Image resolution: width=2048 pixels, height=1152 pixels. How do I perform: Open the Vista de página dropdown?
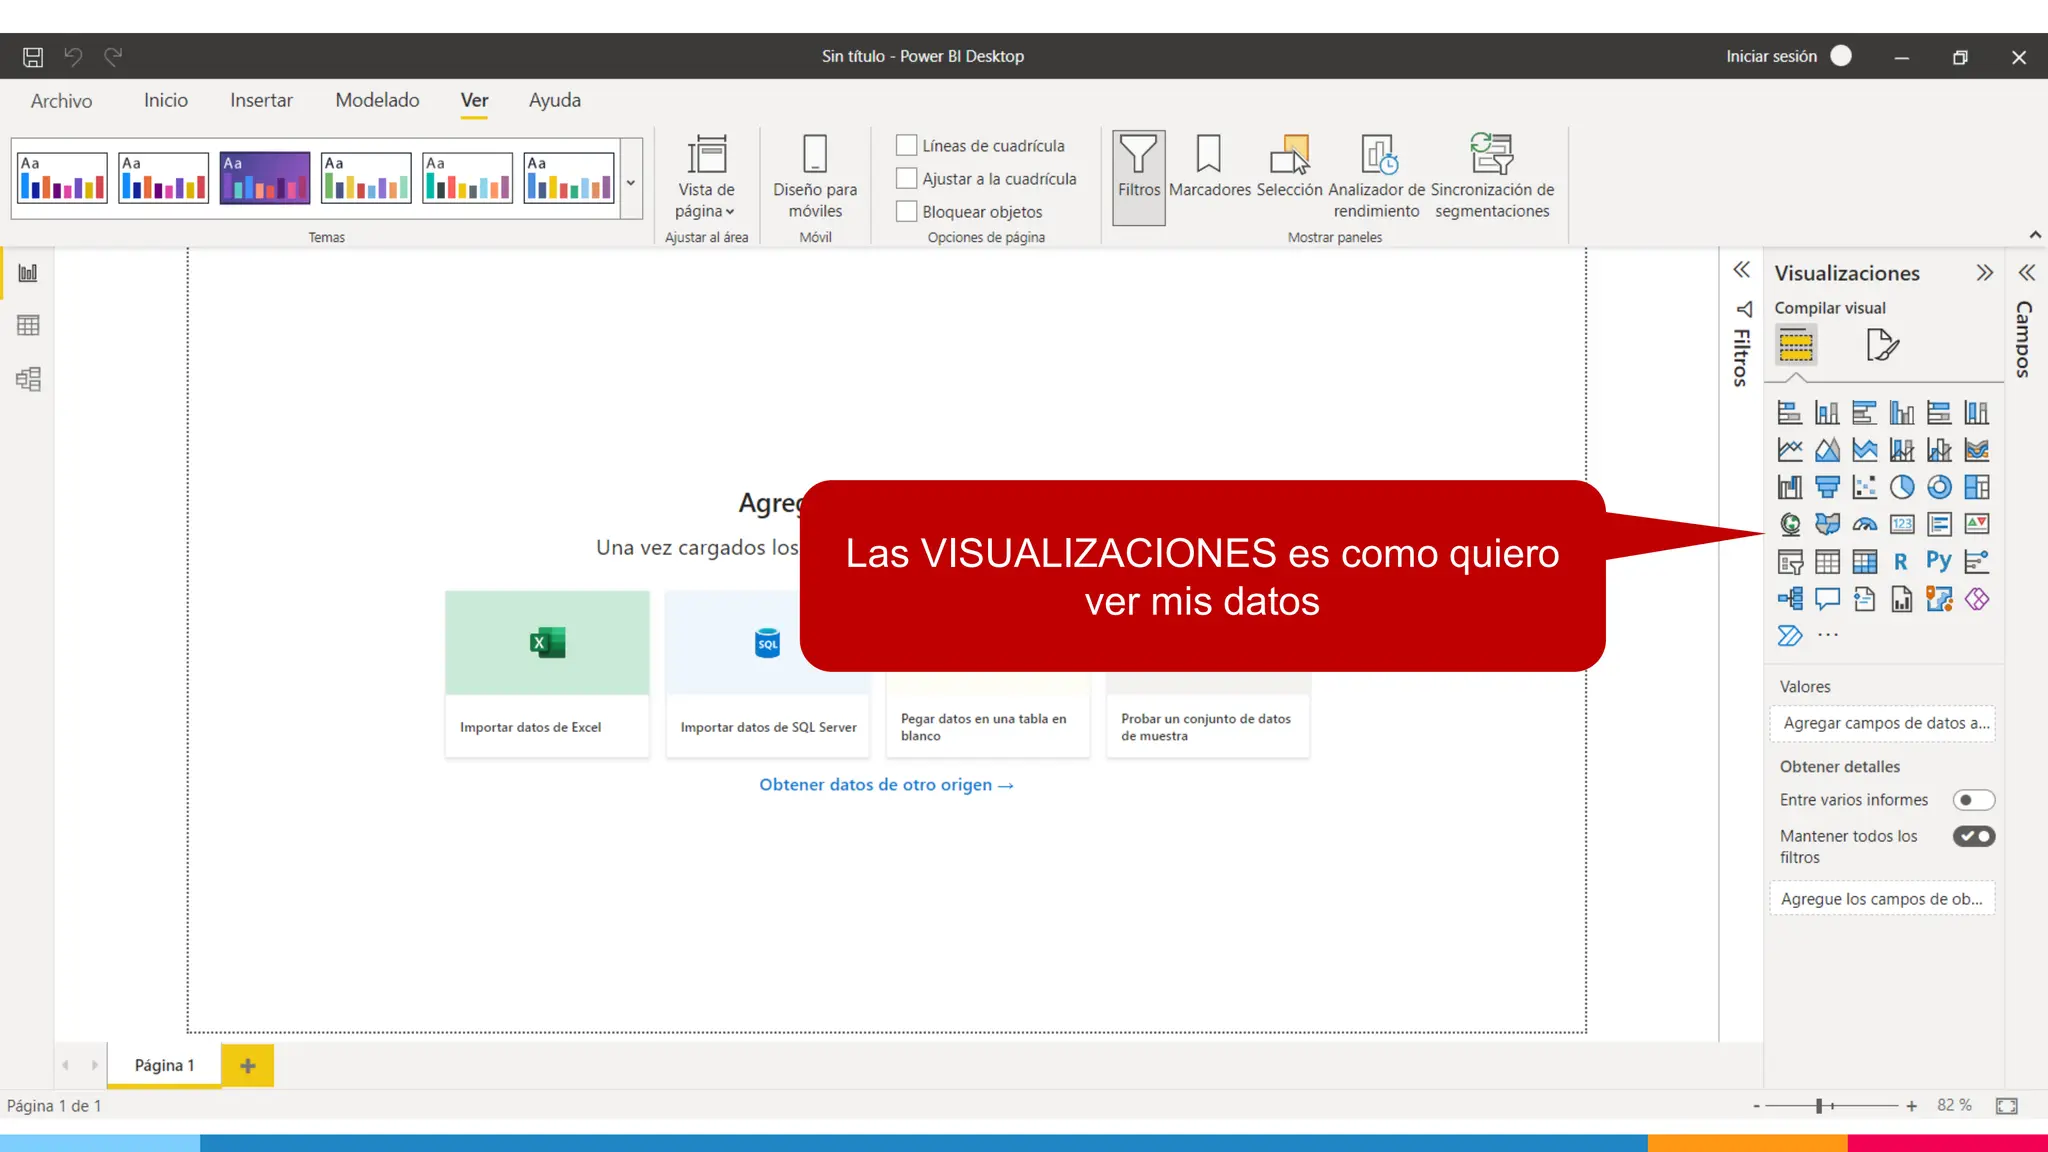click(706, 178)
